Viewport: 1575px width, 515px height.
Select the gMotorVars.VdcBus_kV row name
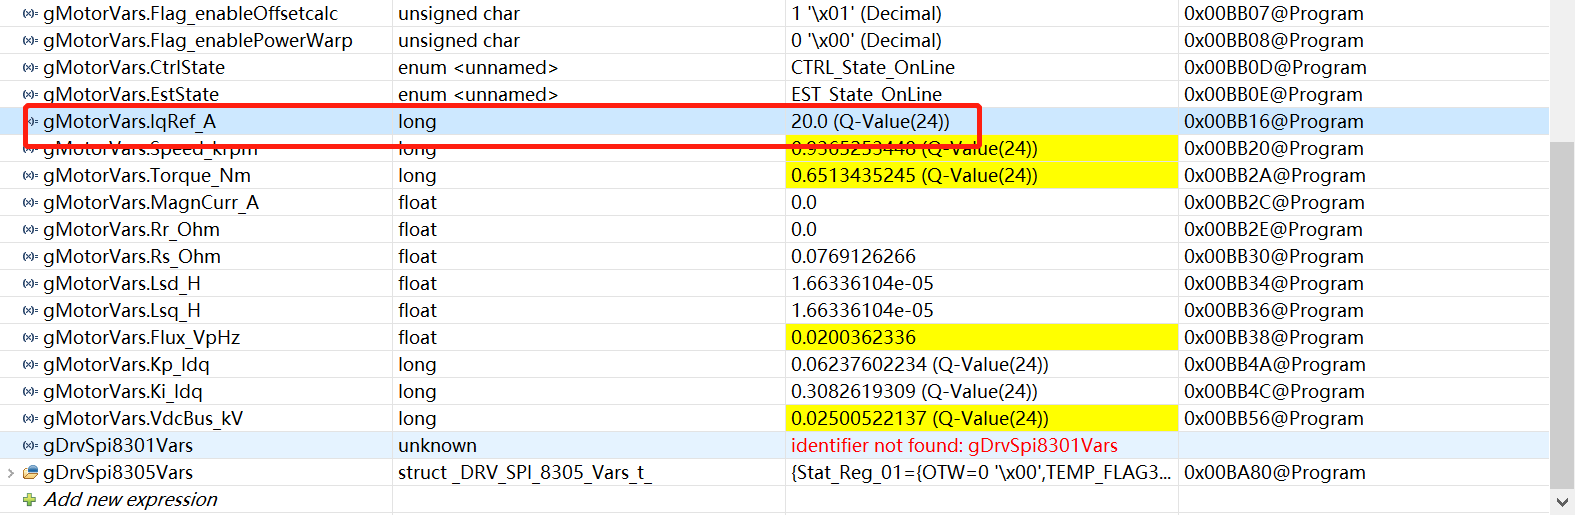click(x=143, y=419)
